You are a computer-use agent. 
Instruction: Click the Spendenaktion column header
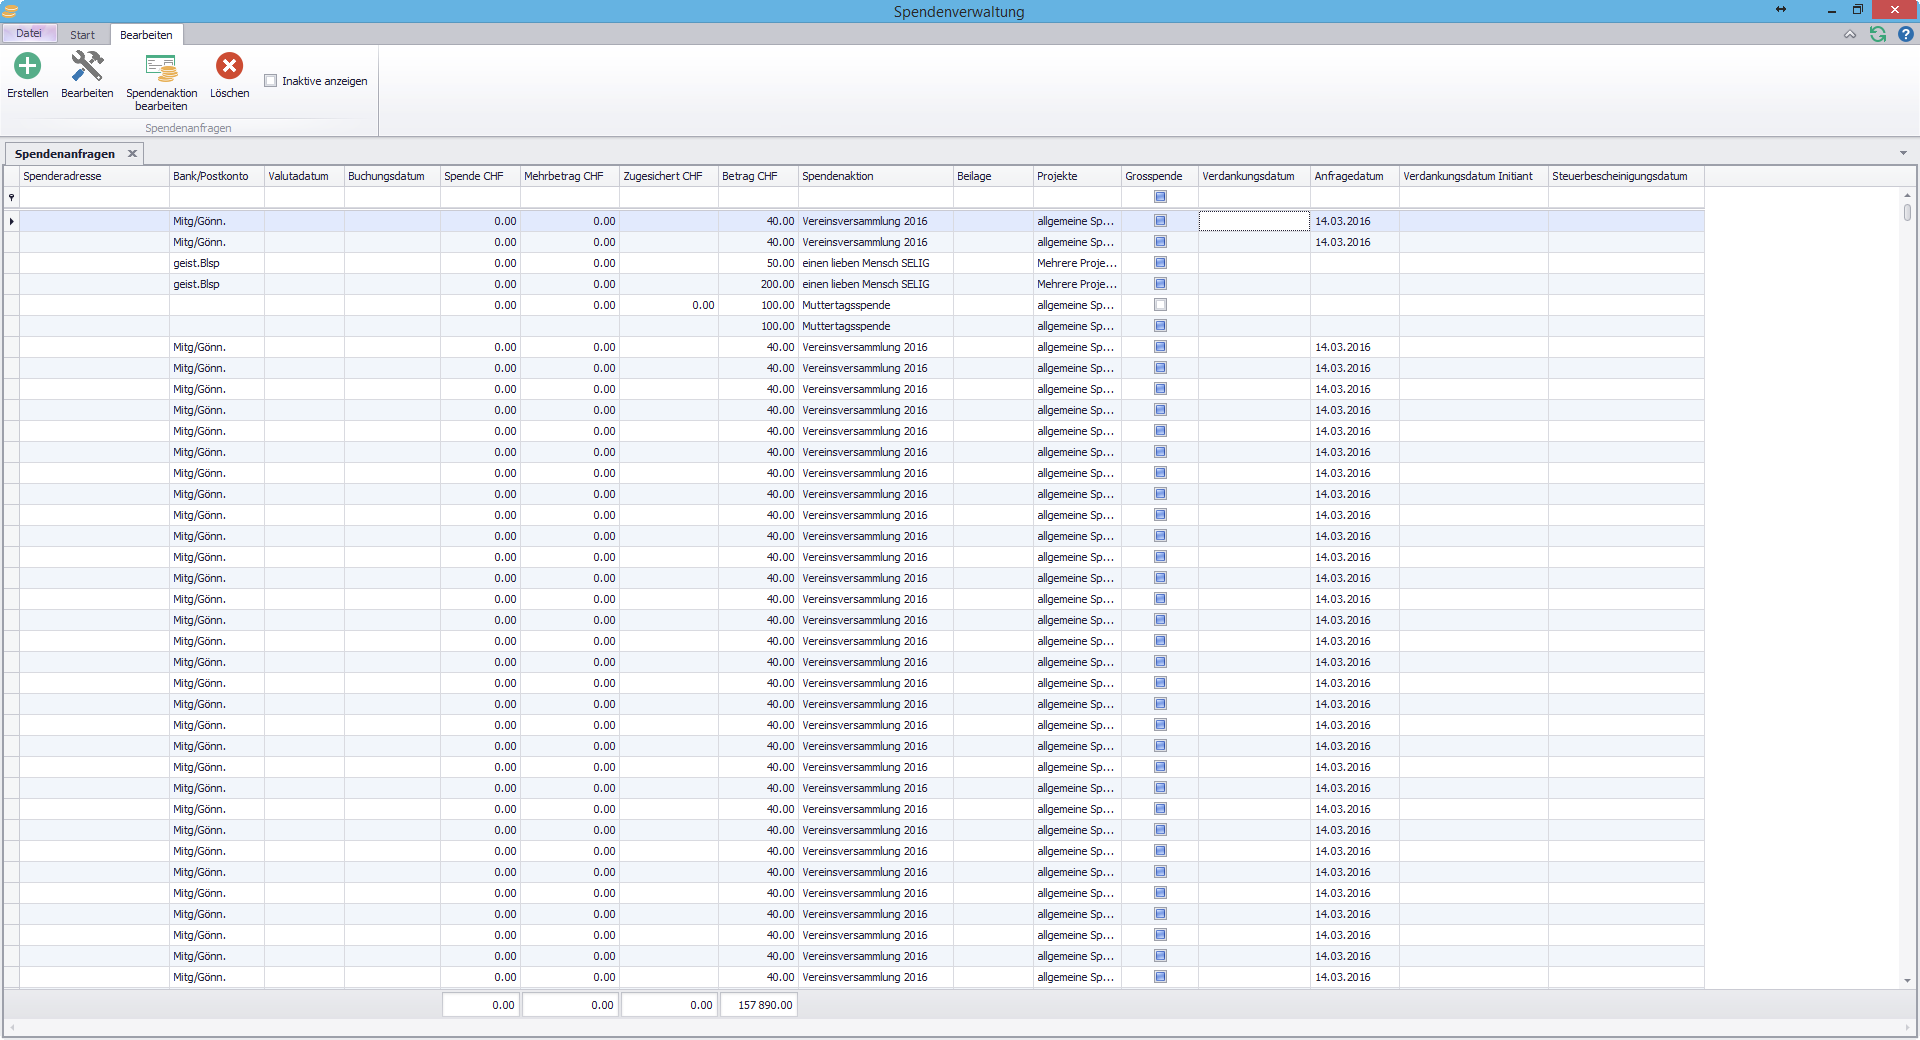tap(838, 176)
